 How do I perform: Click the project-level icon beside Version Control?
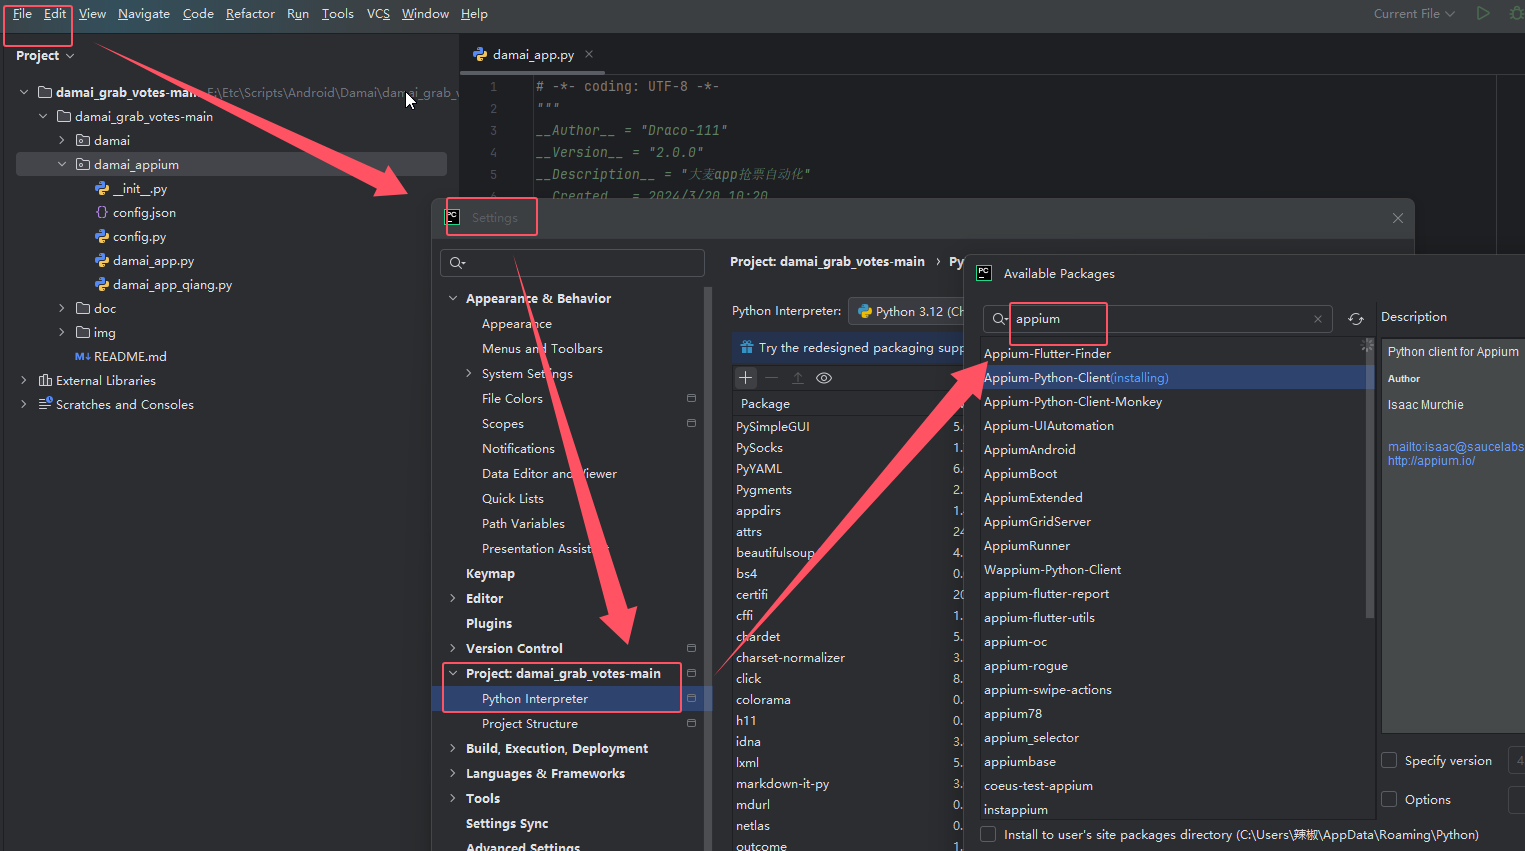click(x=691, y=648)
